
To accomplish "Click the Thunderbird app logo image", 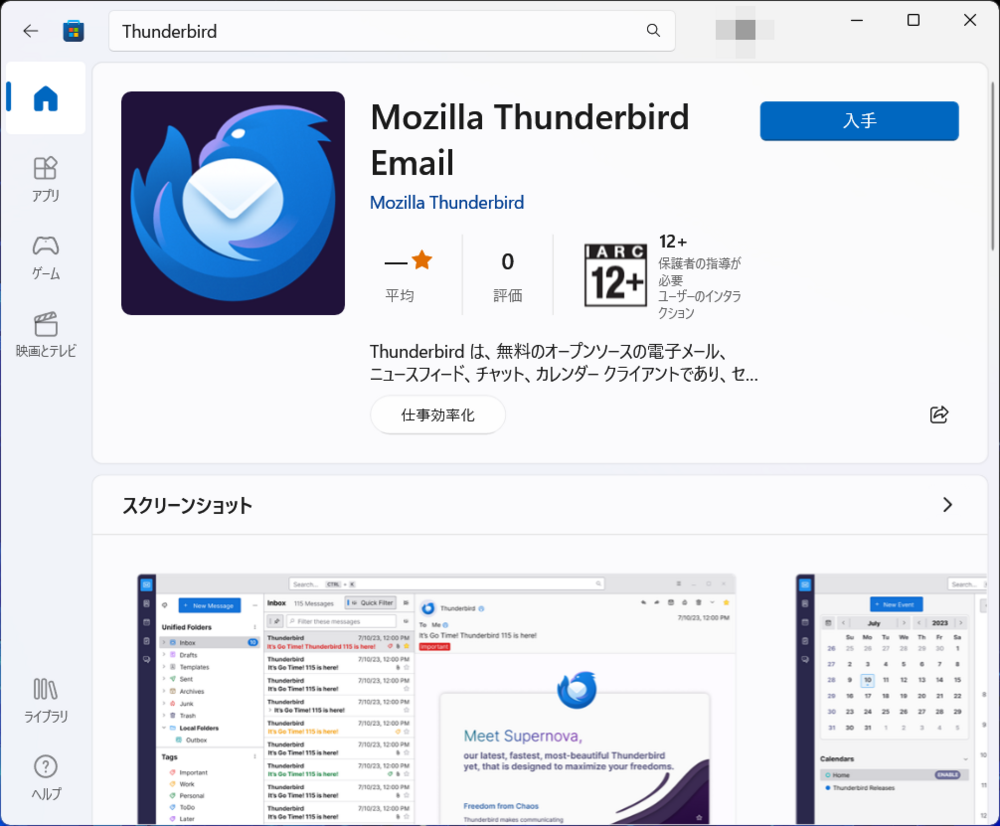I will [232, 202].
